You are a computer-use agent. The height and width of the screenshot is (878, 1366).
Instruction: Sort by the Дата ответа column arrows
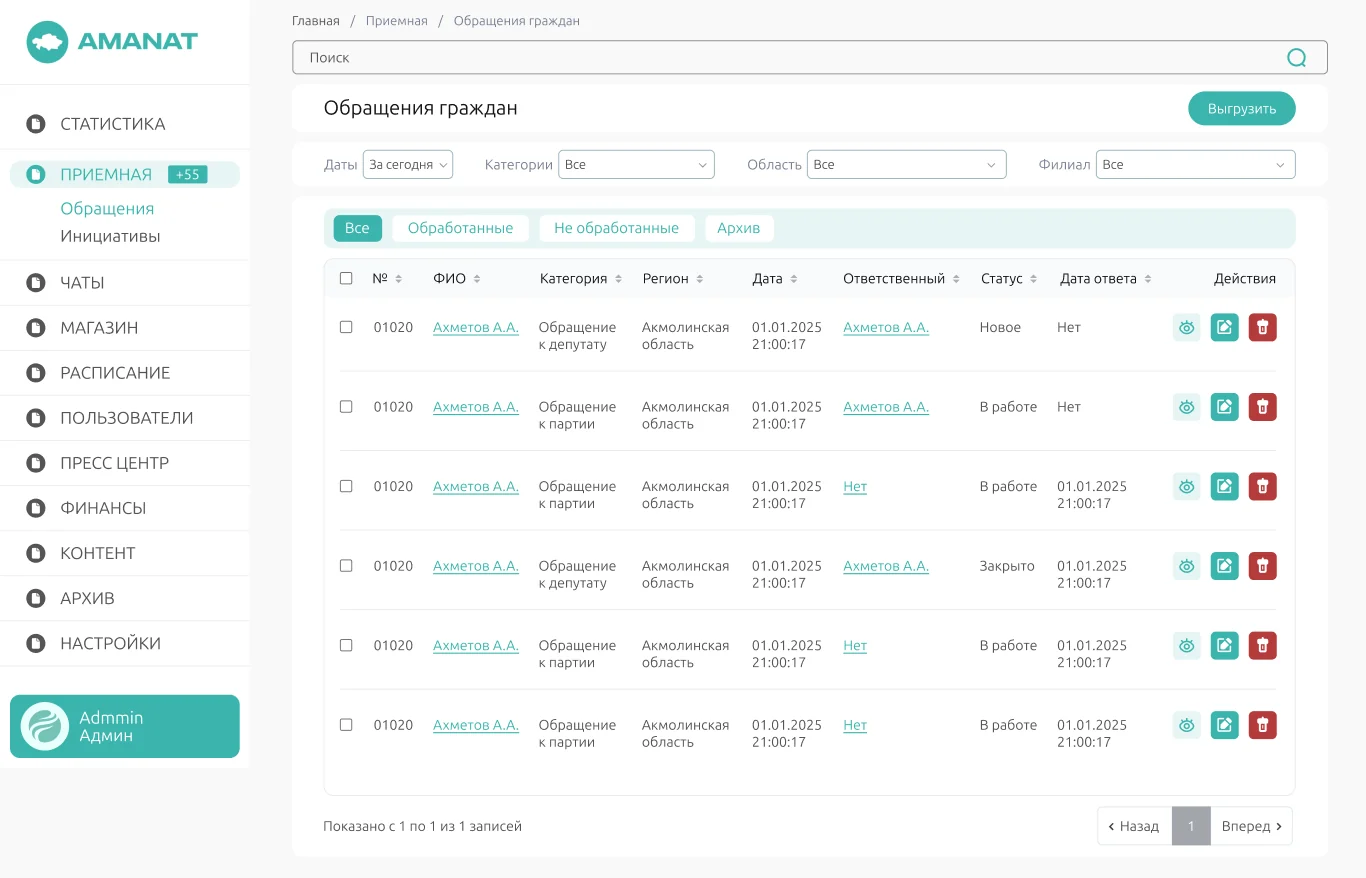[1148, 279]
